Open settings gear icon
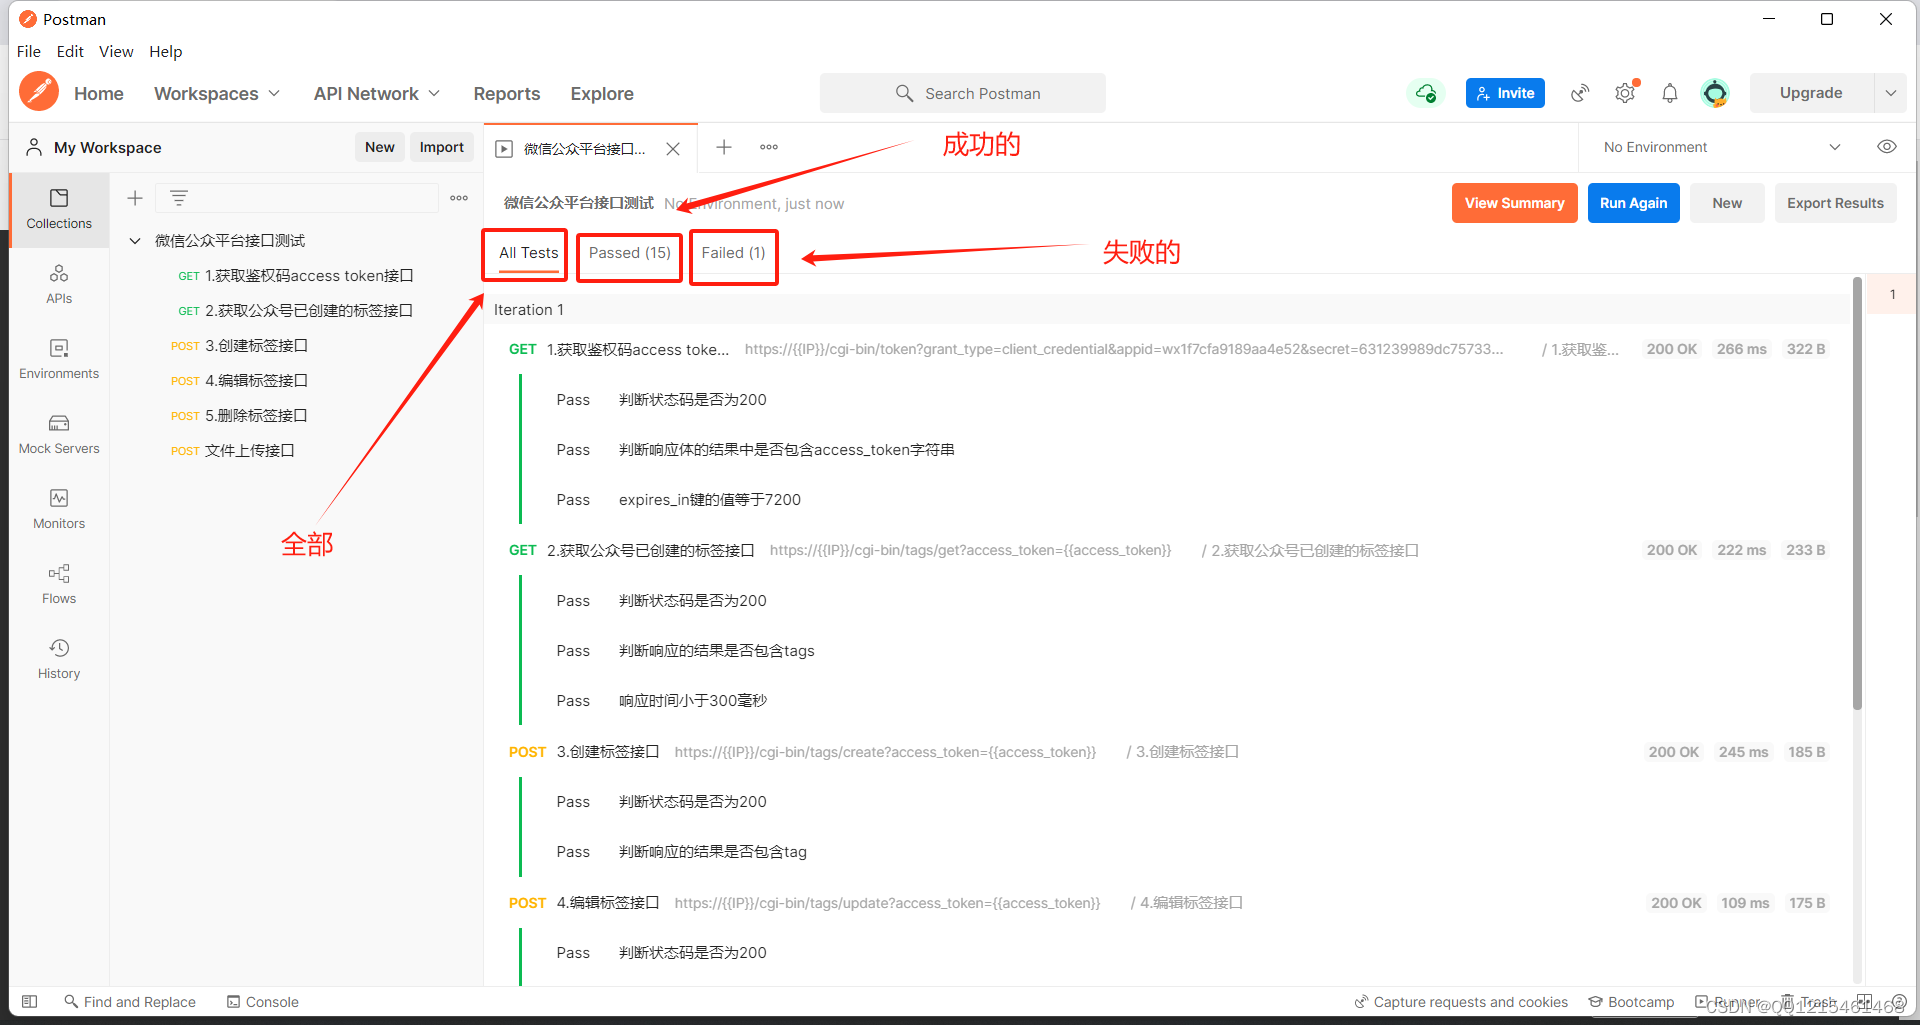Image resolution: width=1920 pixels, height=1025 pixels. tap(1625, 93)
